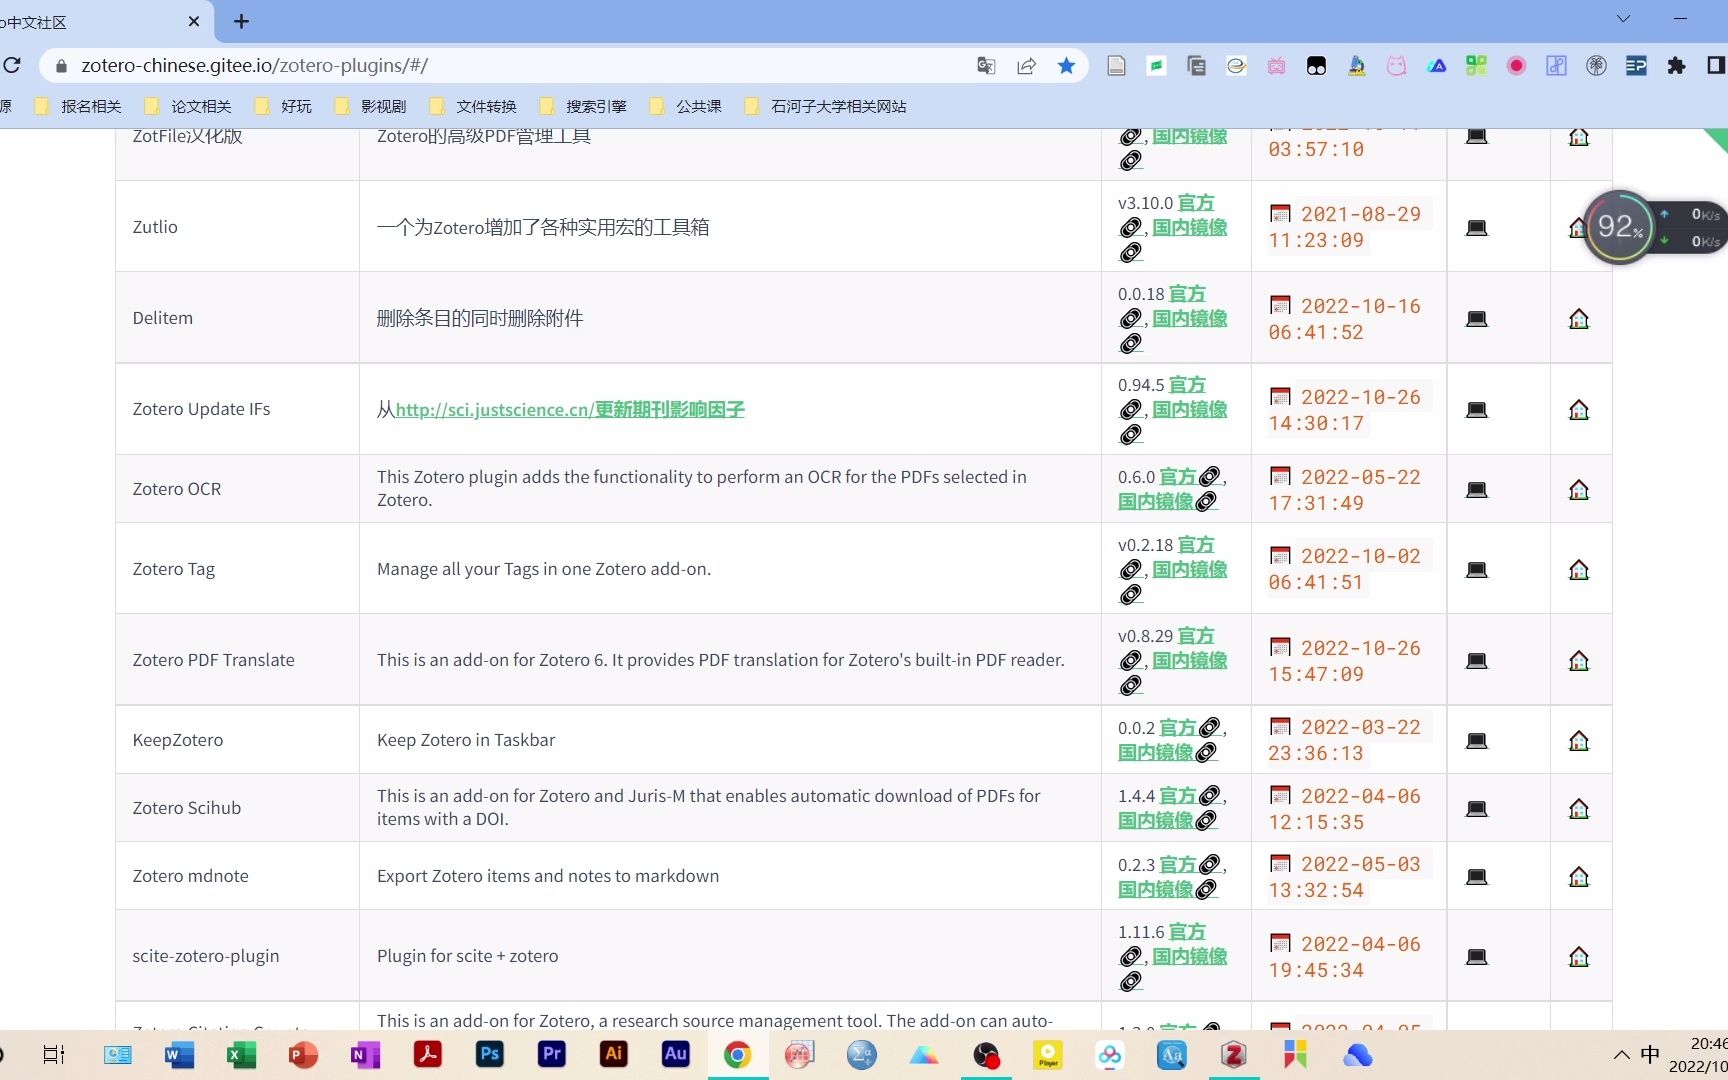This screenshot has height=1080, width=1728.
Task: Open Adobe Photoshop from the taskbar
Action: (x=489, y=1055)
